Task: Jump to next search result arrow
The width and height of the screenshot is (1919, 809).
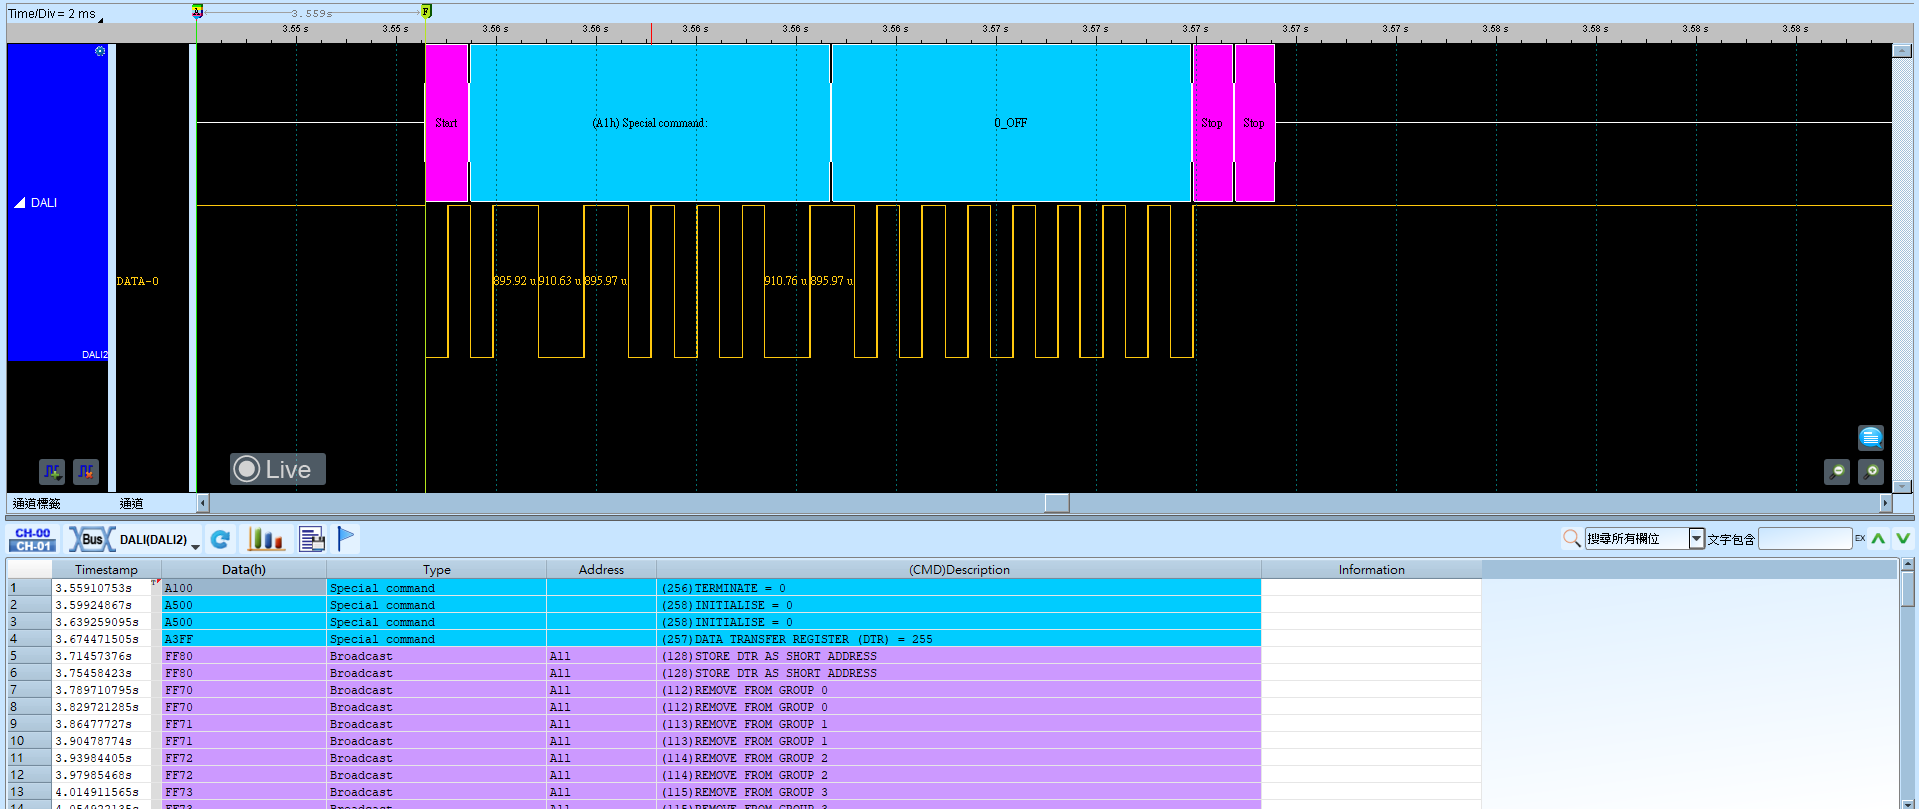Action: [1903, 539]
